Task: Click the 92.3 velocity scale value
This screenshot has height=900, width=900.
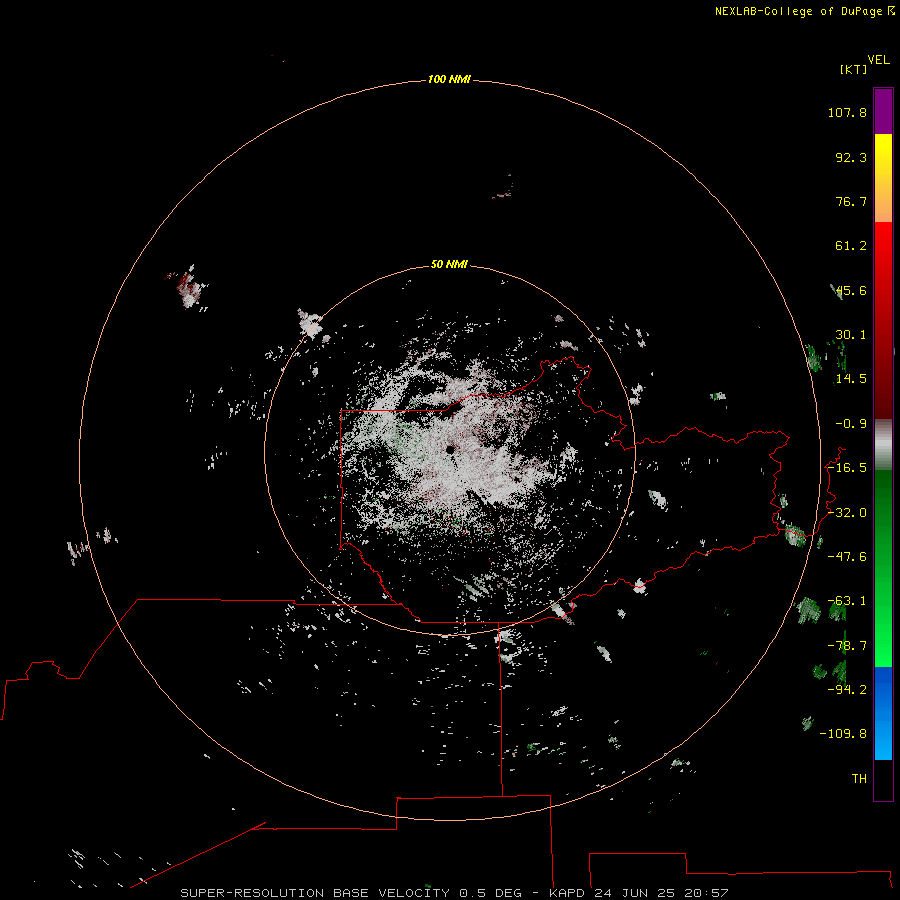Action: [x=851, y=157]
